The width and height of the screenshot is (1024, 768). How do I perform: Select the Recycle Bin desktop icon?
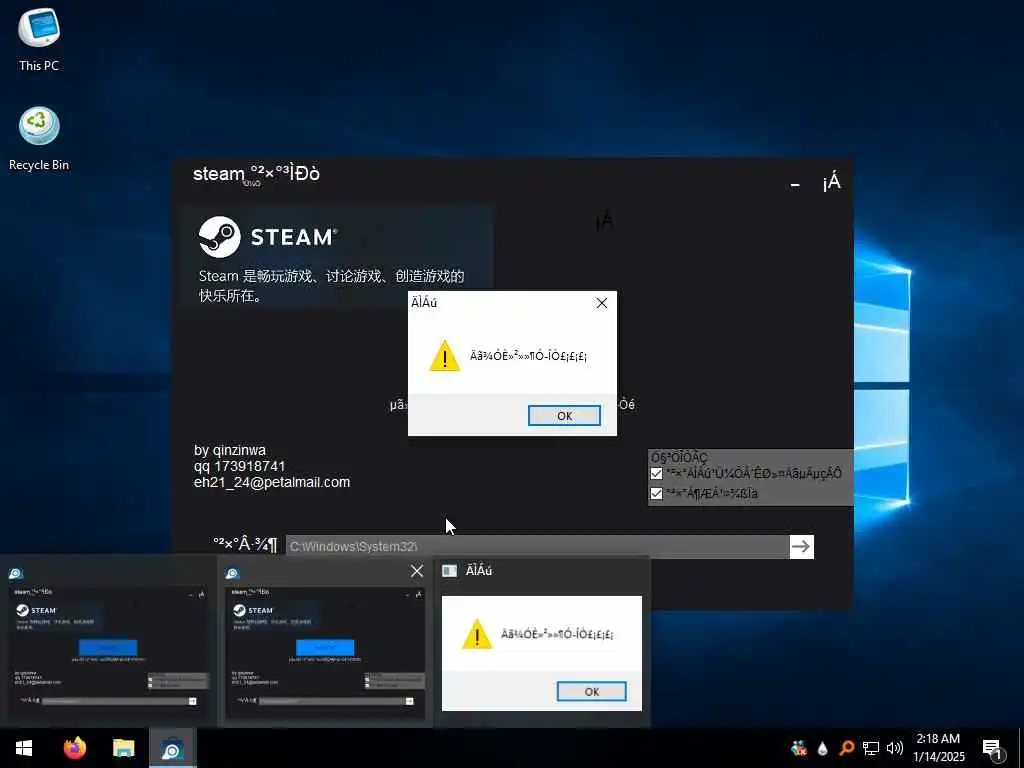click(39, 139)
